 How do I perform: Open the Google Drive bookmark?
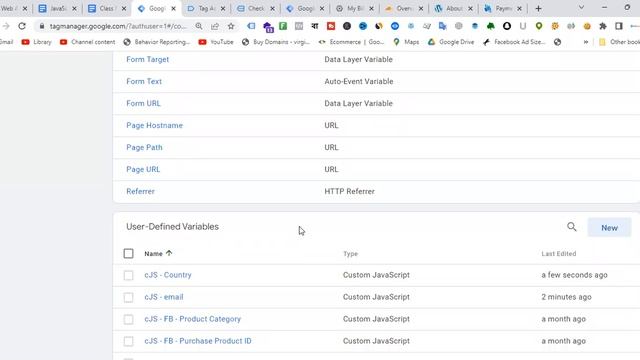coord(451,42)
